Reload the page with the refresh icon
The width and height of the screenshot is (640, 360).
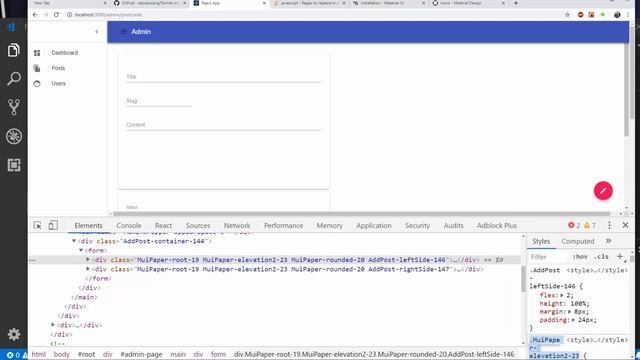click(56, 15)
